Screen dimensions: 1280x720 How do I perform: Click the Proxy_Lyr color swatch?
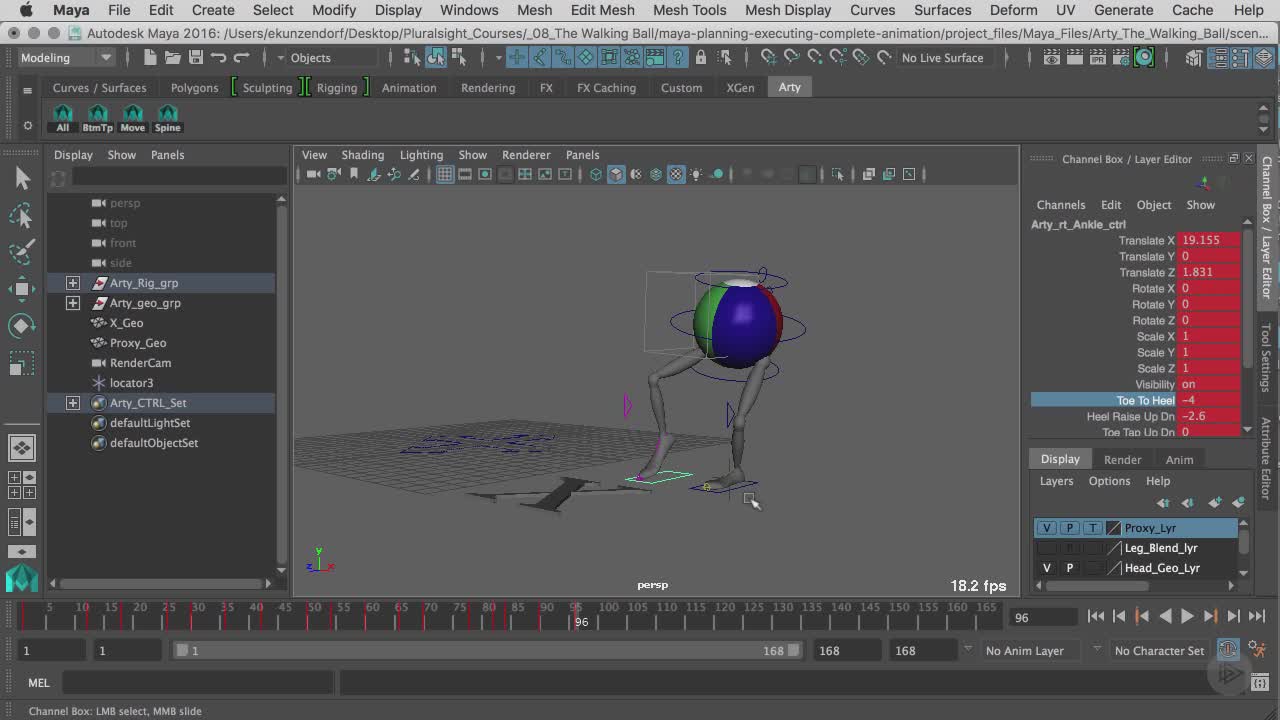1113,528
